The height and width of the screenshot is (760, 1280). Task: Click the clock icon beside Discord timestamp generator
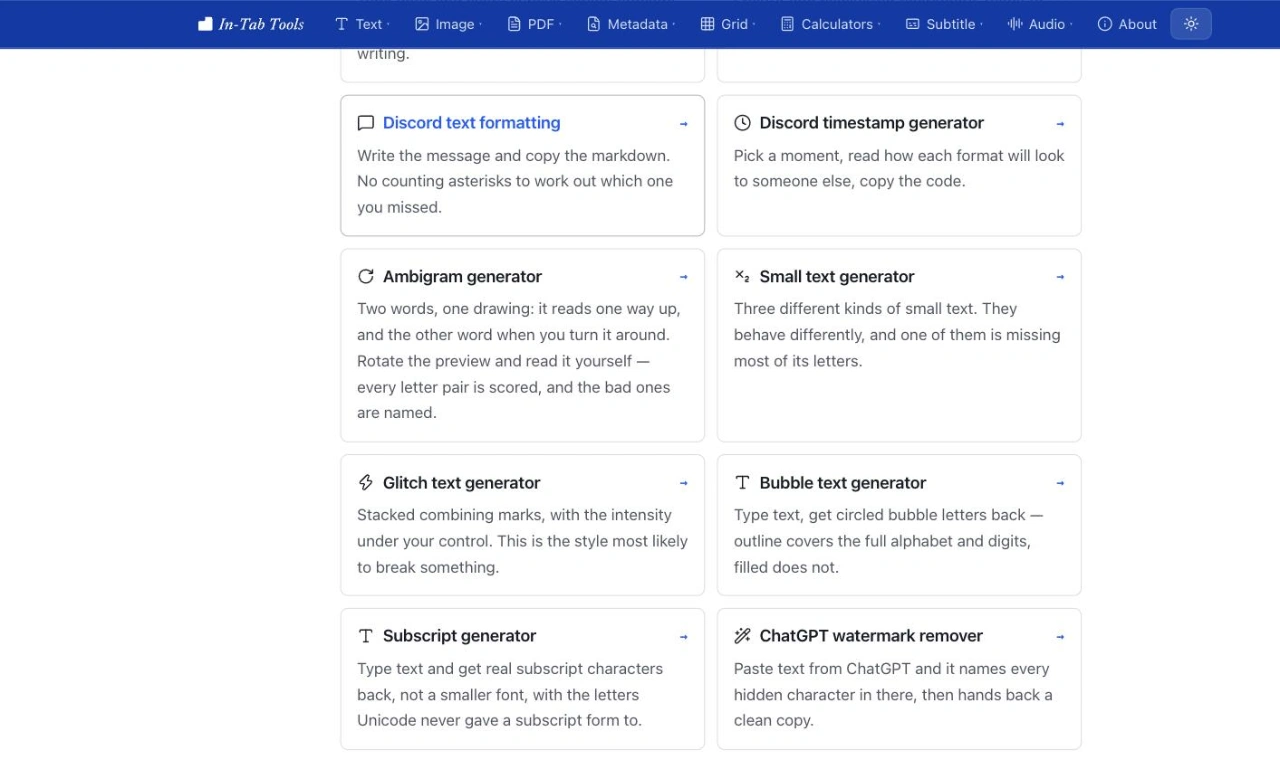(742, 123)
